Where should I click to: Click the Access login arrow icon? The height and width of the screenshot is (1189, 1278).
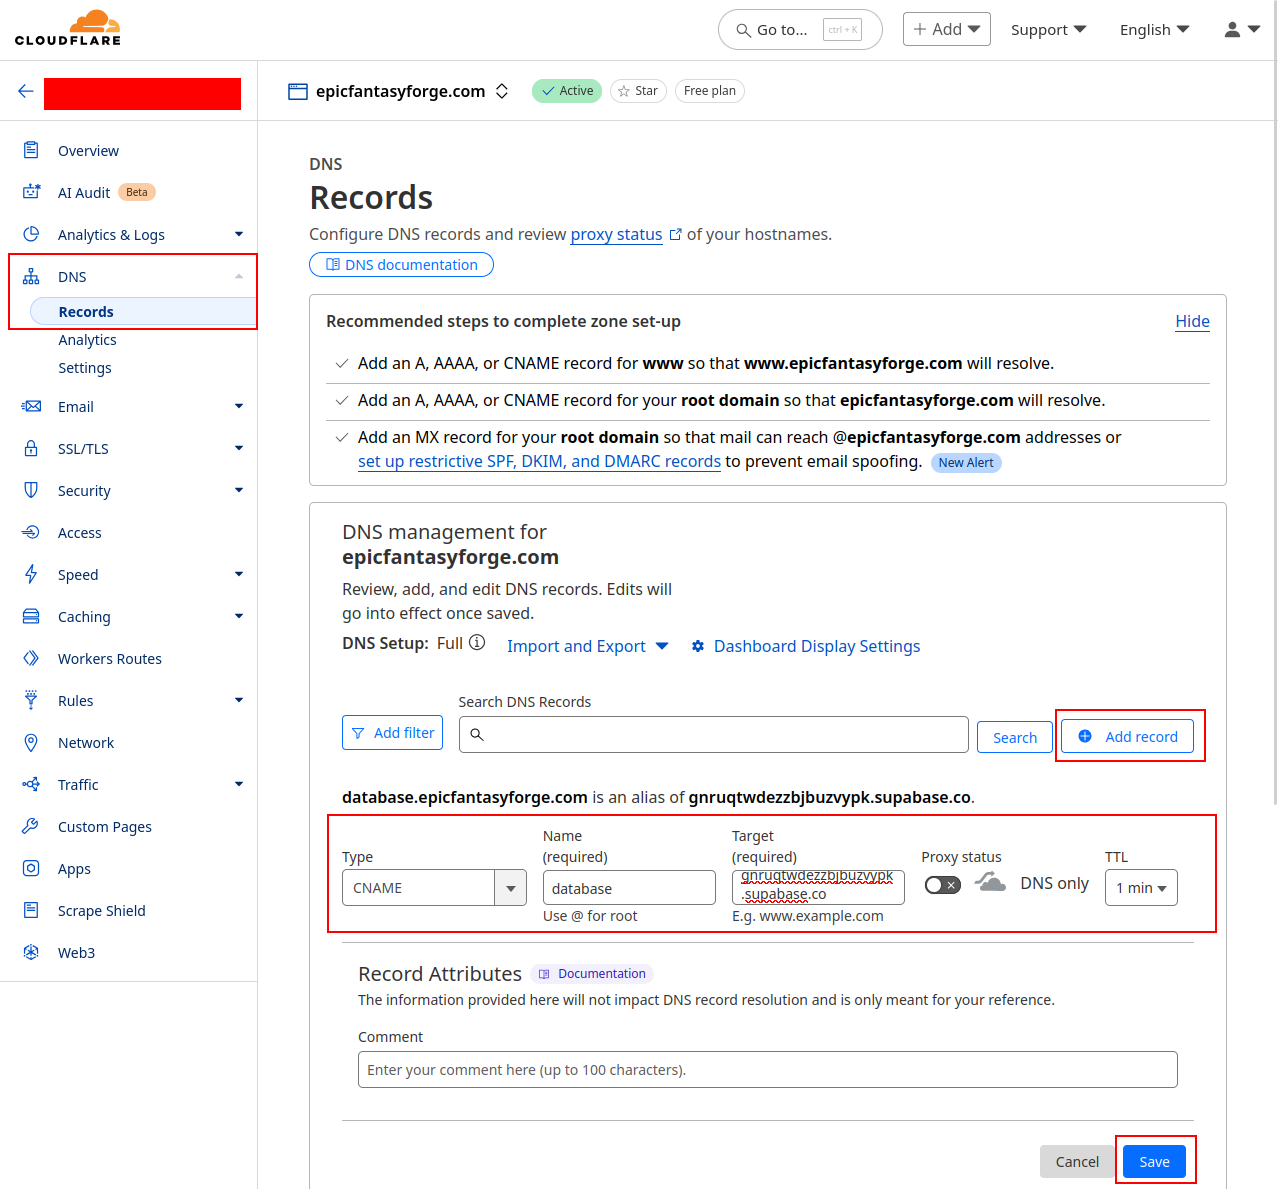click(x=31, y=532)
